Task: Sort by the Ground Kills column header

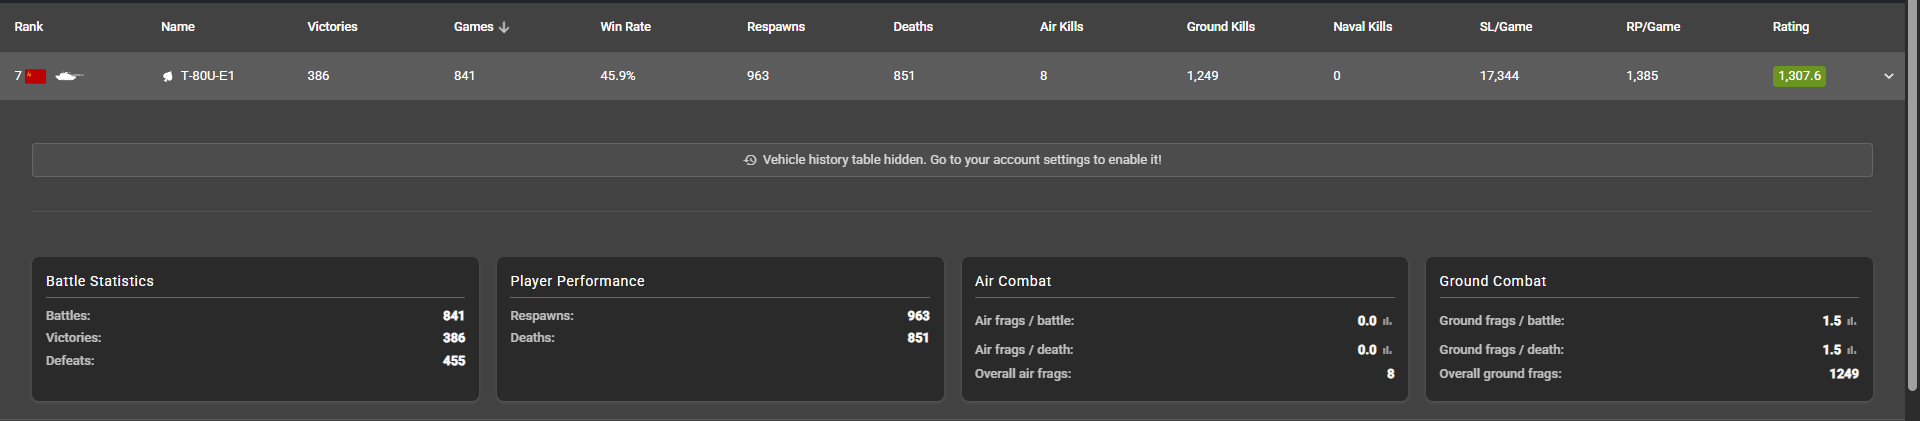Action: coord(1220,27)
